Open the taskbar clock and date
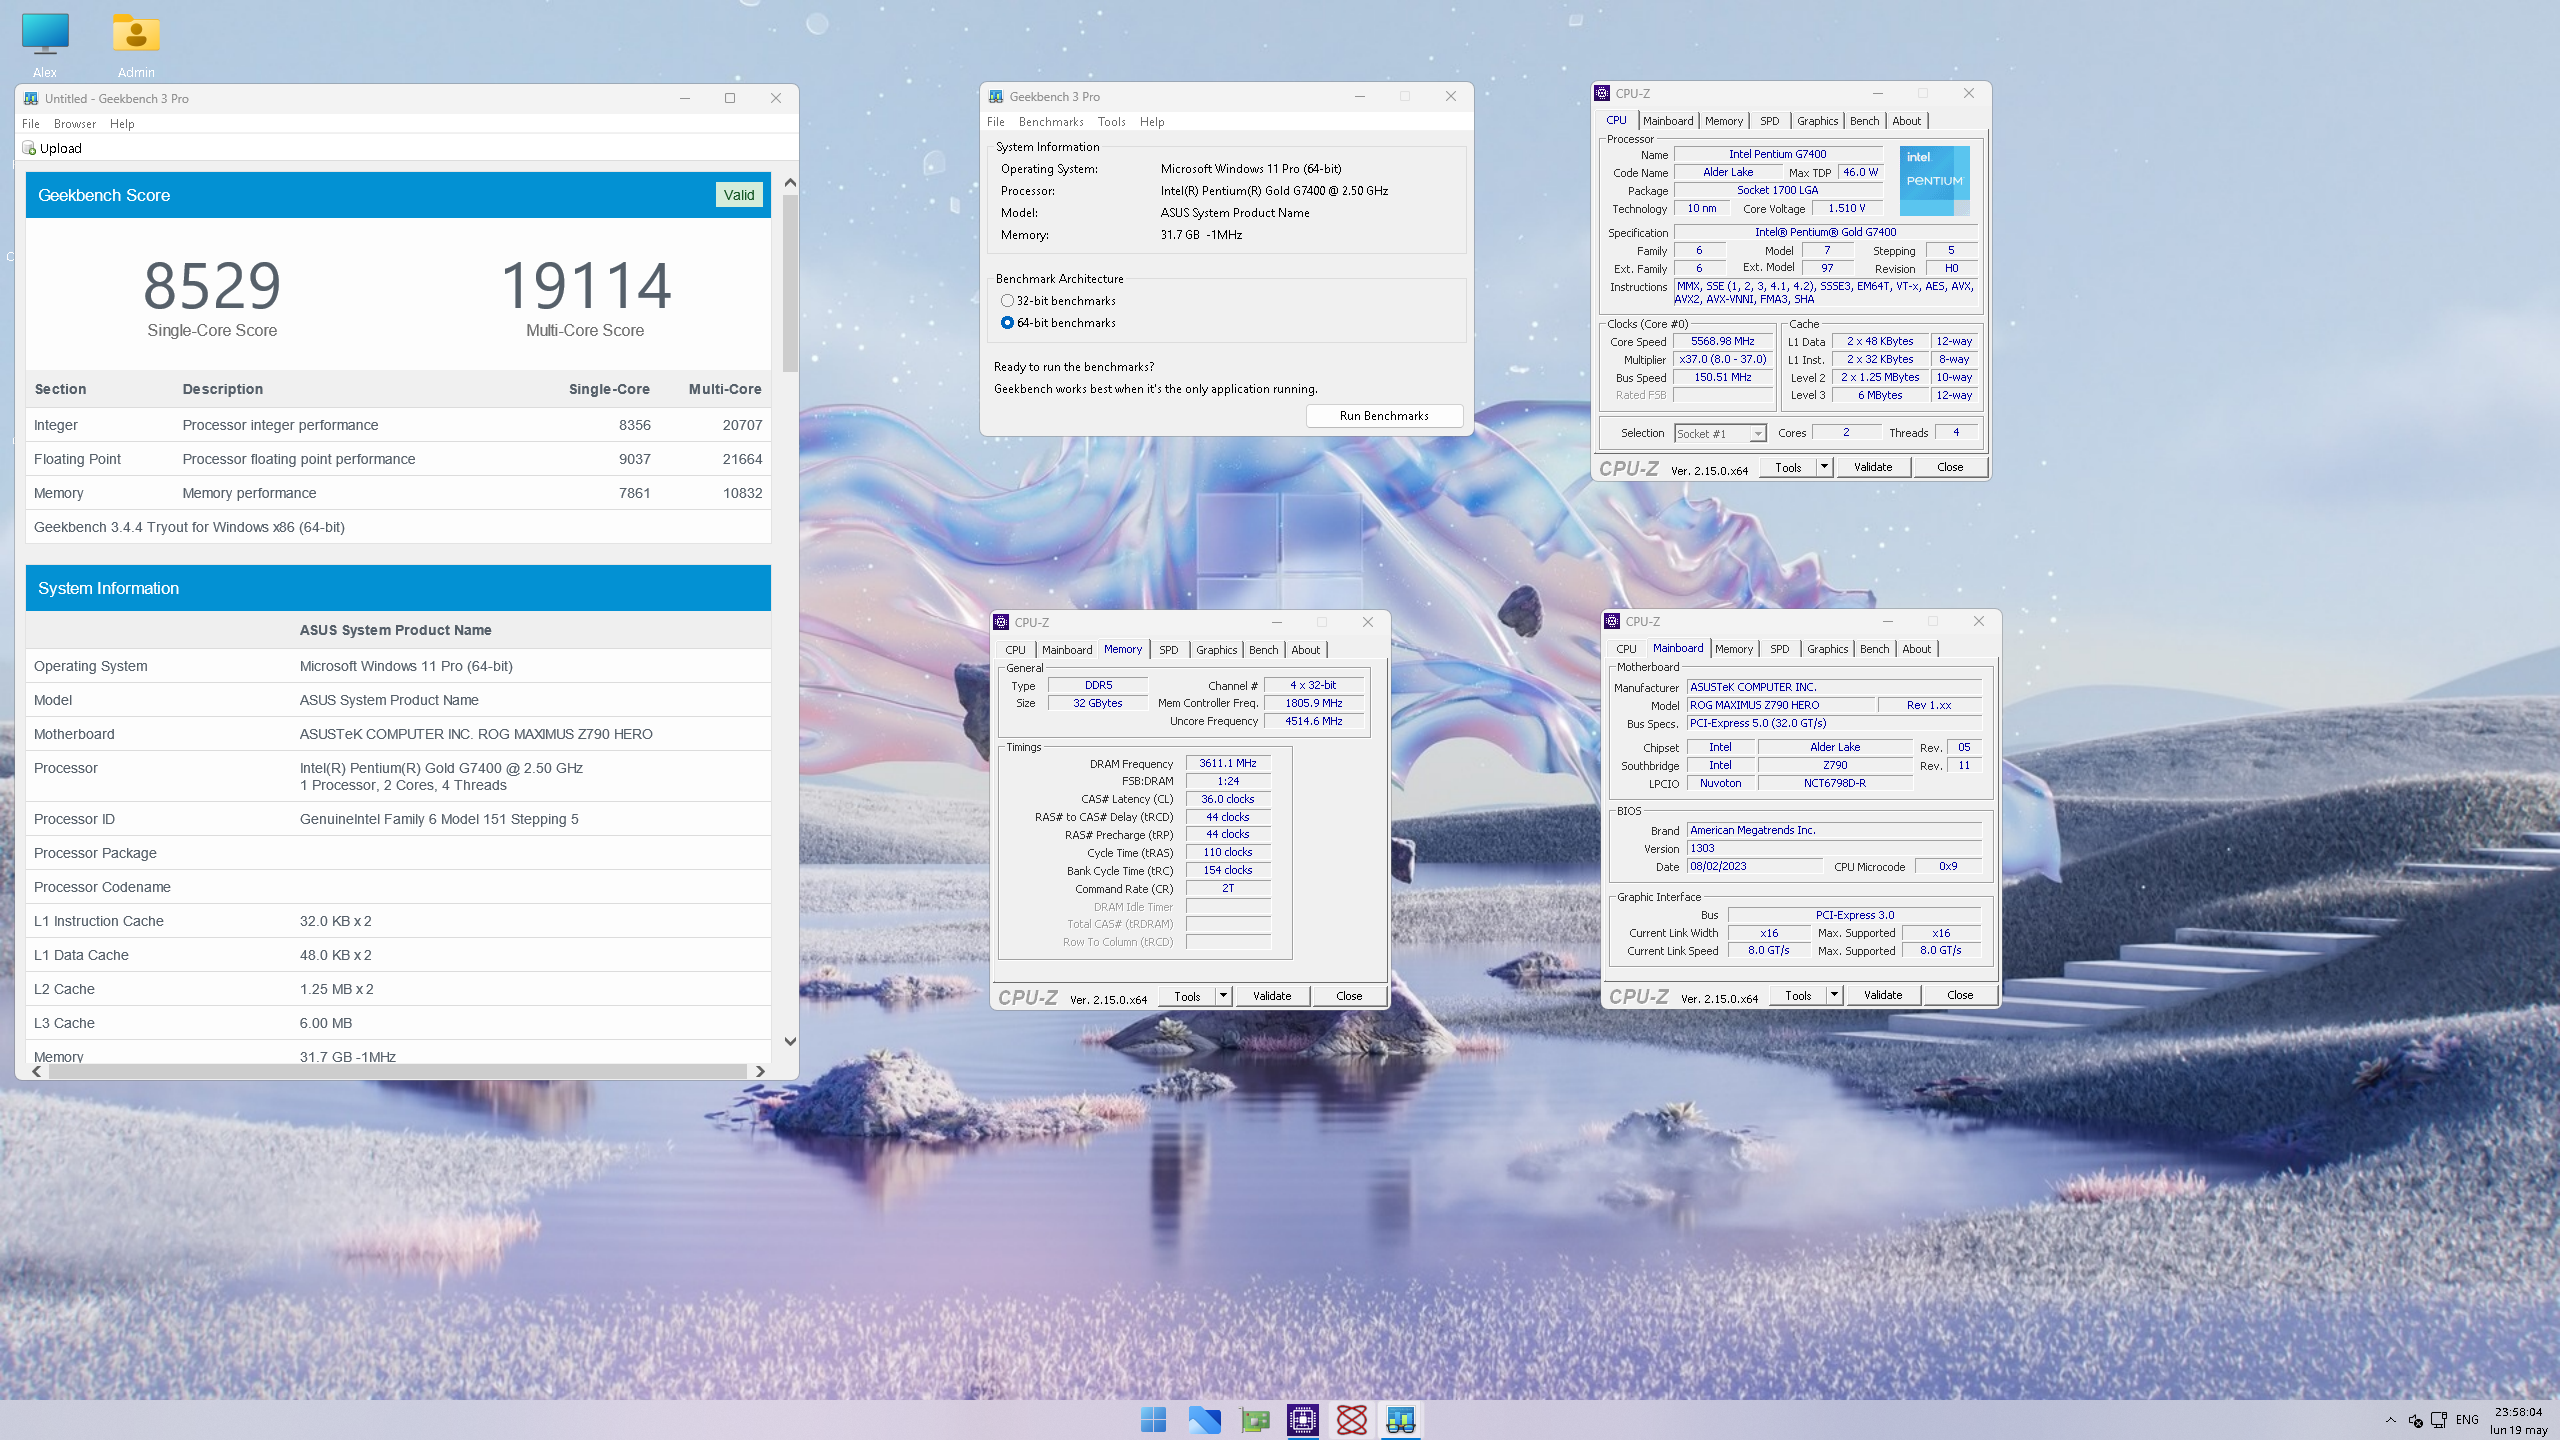This screenshot has height=1440, width=2560. 2518,1420
